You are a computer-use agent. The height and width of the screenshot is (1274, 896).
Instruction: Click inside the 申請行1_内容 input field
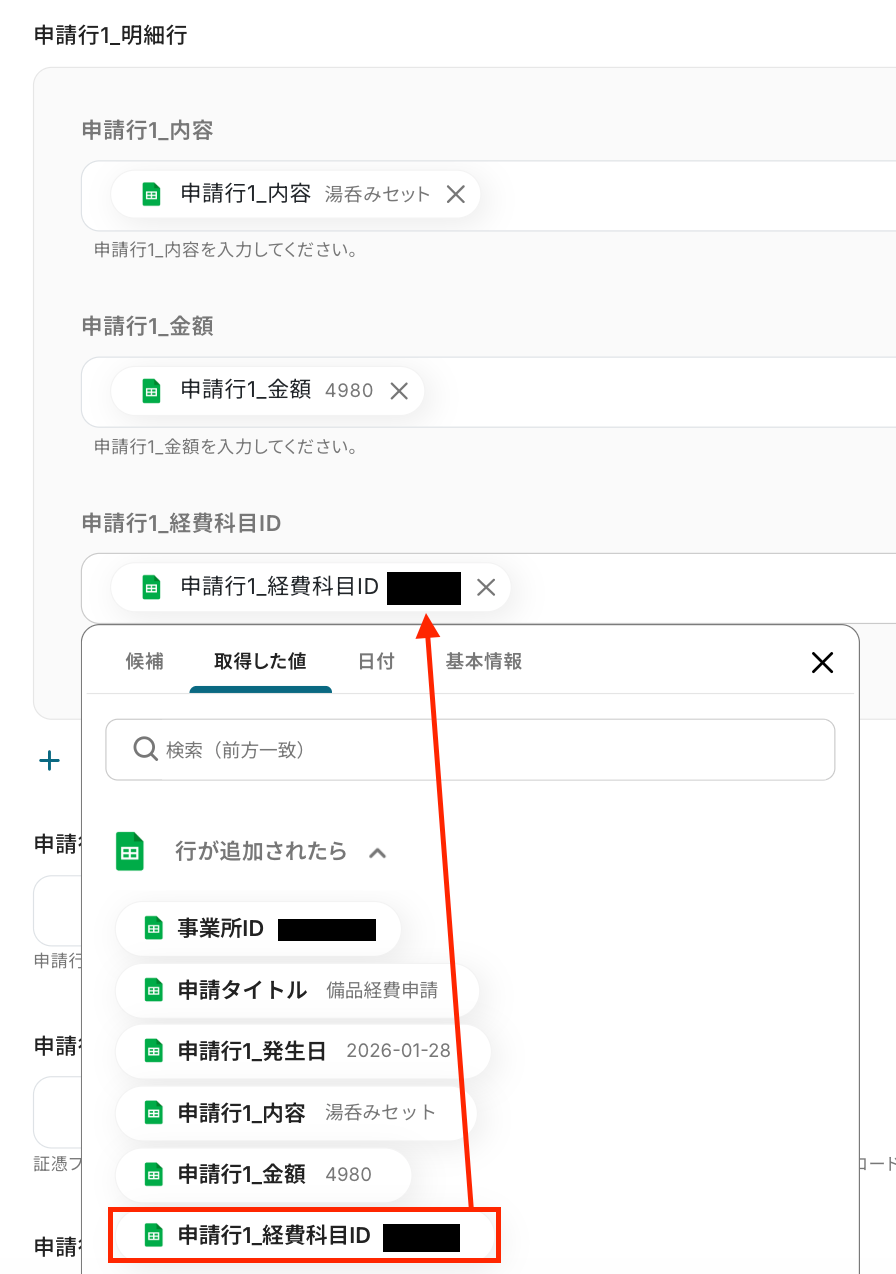pyautogui.click(x=680, y=195)
